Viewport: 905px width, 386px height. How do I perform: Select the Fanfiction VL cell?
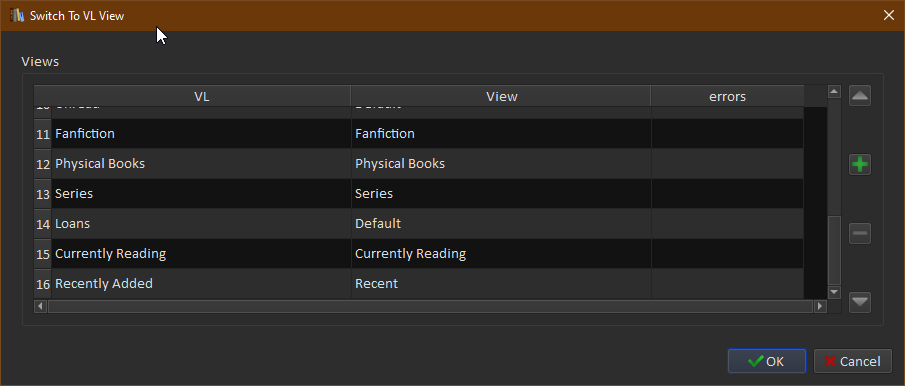[x=201, y=134]
